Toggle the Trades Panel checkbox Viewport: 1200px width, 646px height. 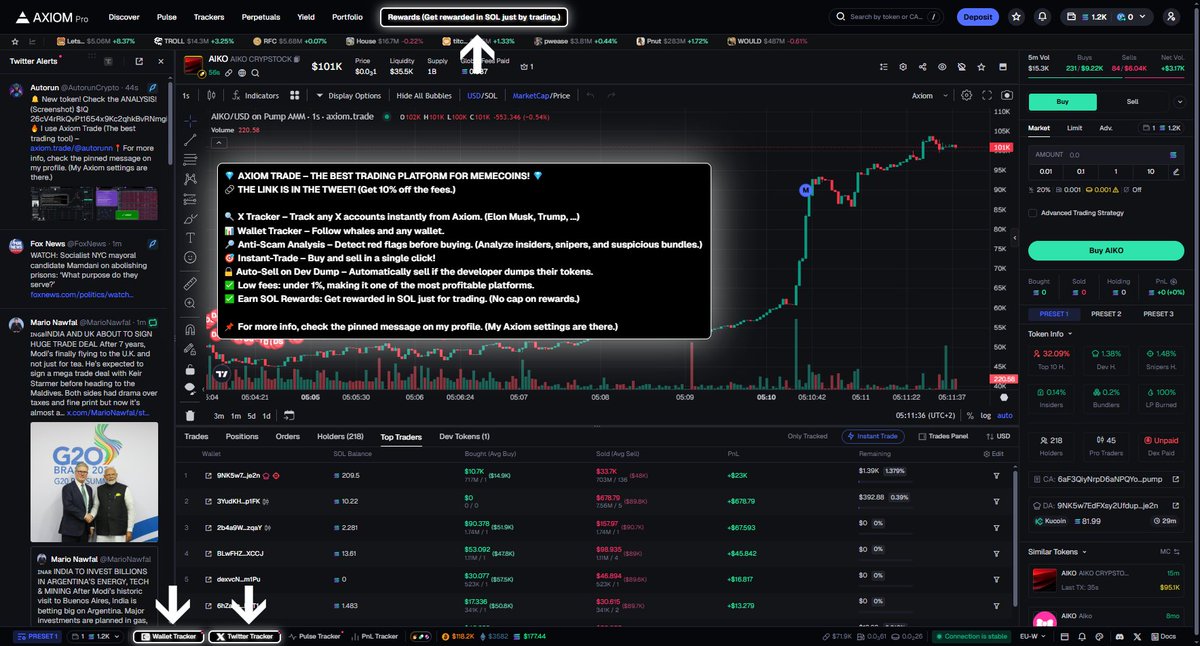tap(923, 436)
